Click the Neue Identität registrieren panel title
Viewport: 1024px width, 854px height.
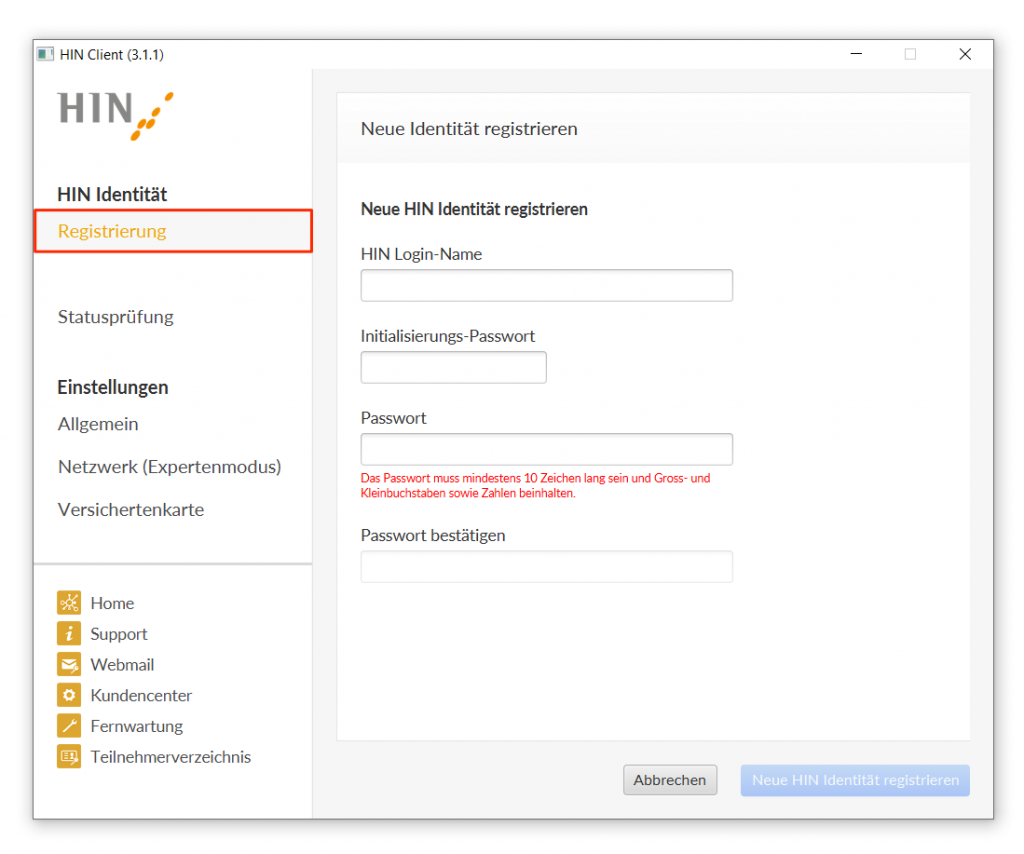tap(469, 129)
